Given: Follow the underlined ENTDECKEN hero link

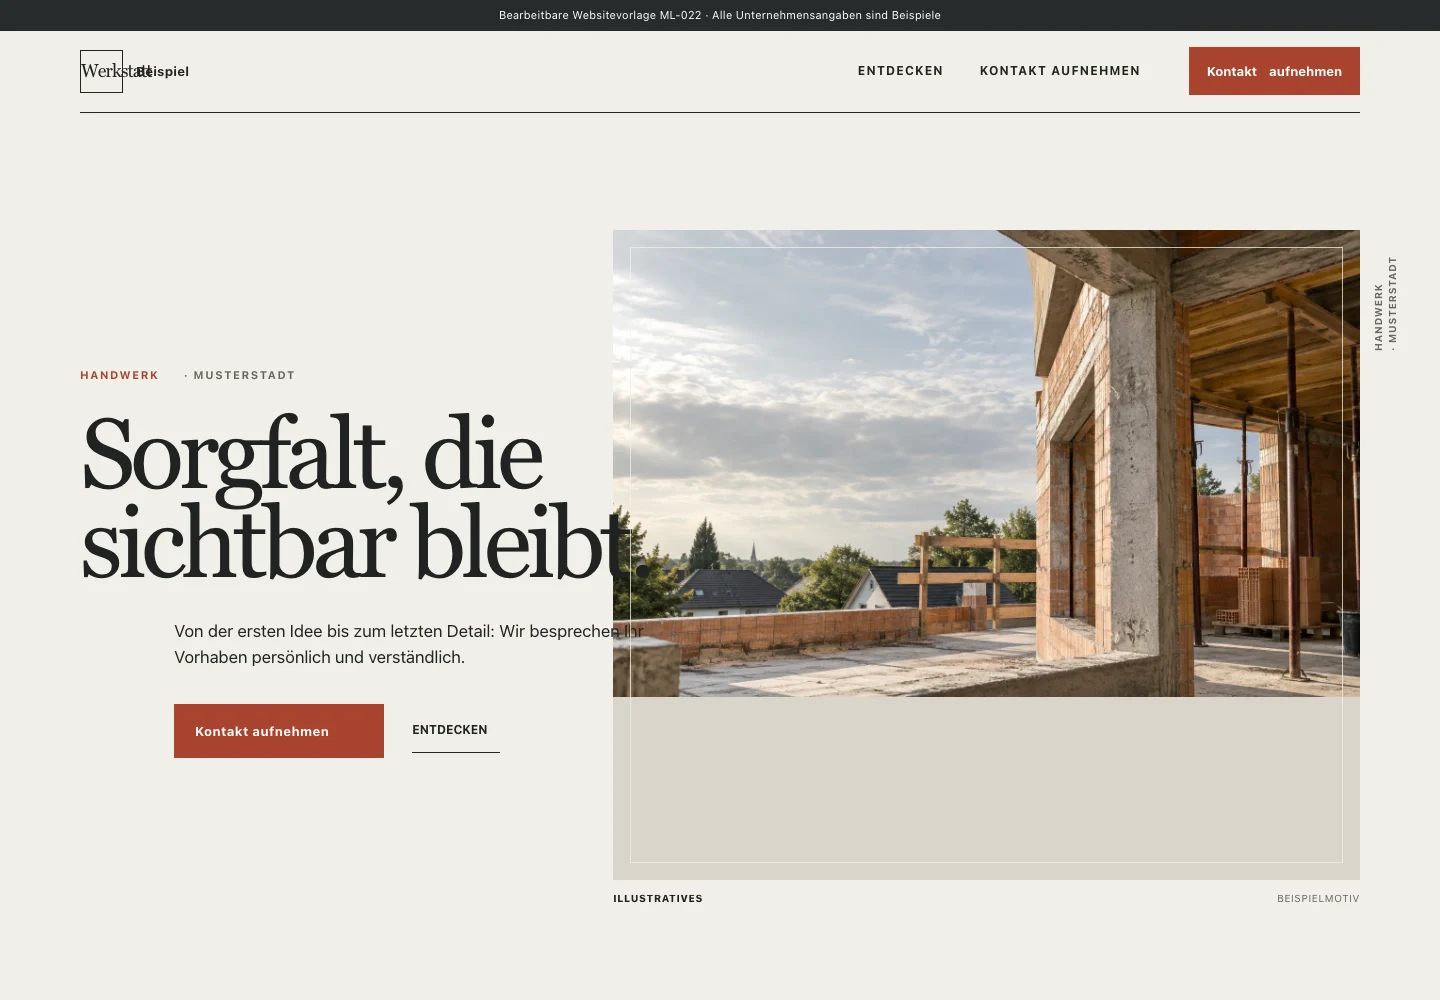Looking at the screenshot, I should click(455, 731).
